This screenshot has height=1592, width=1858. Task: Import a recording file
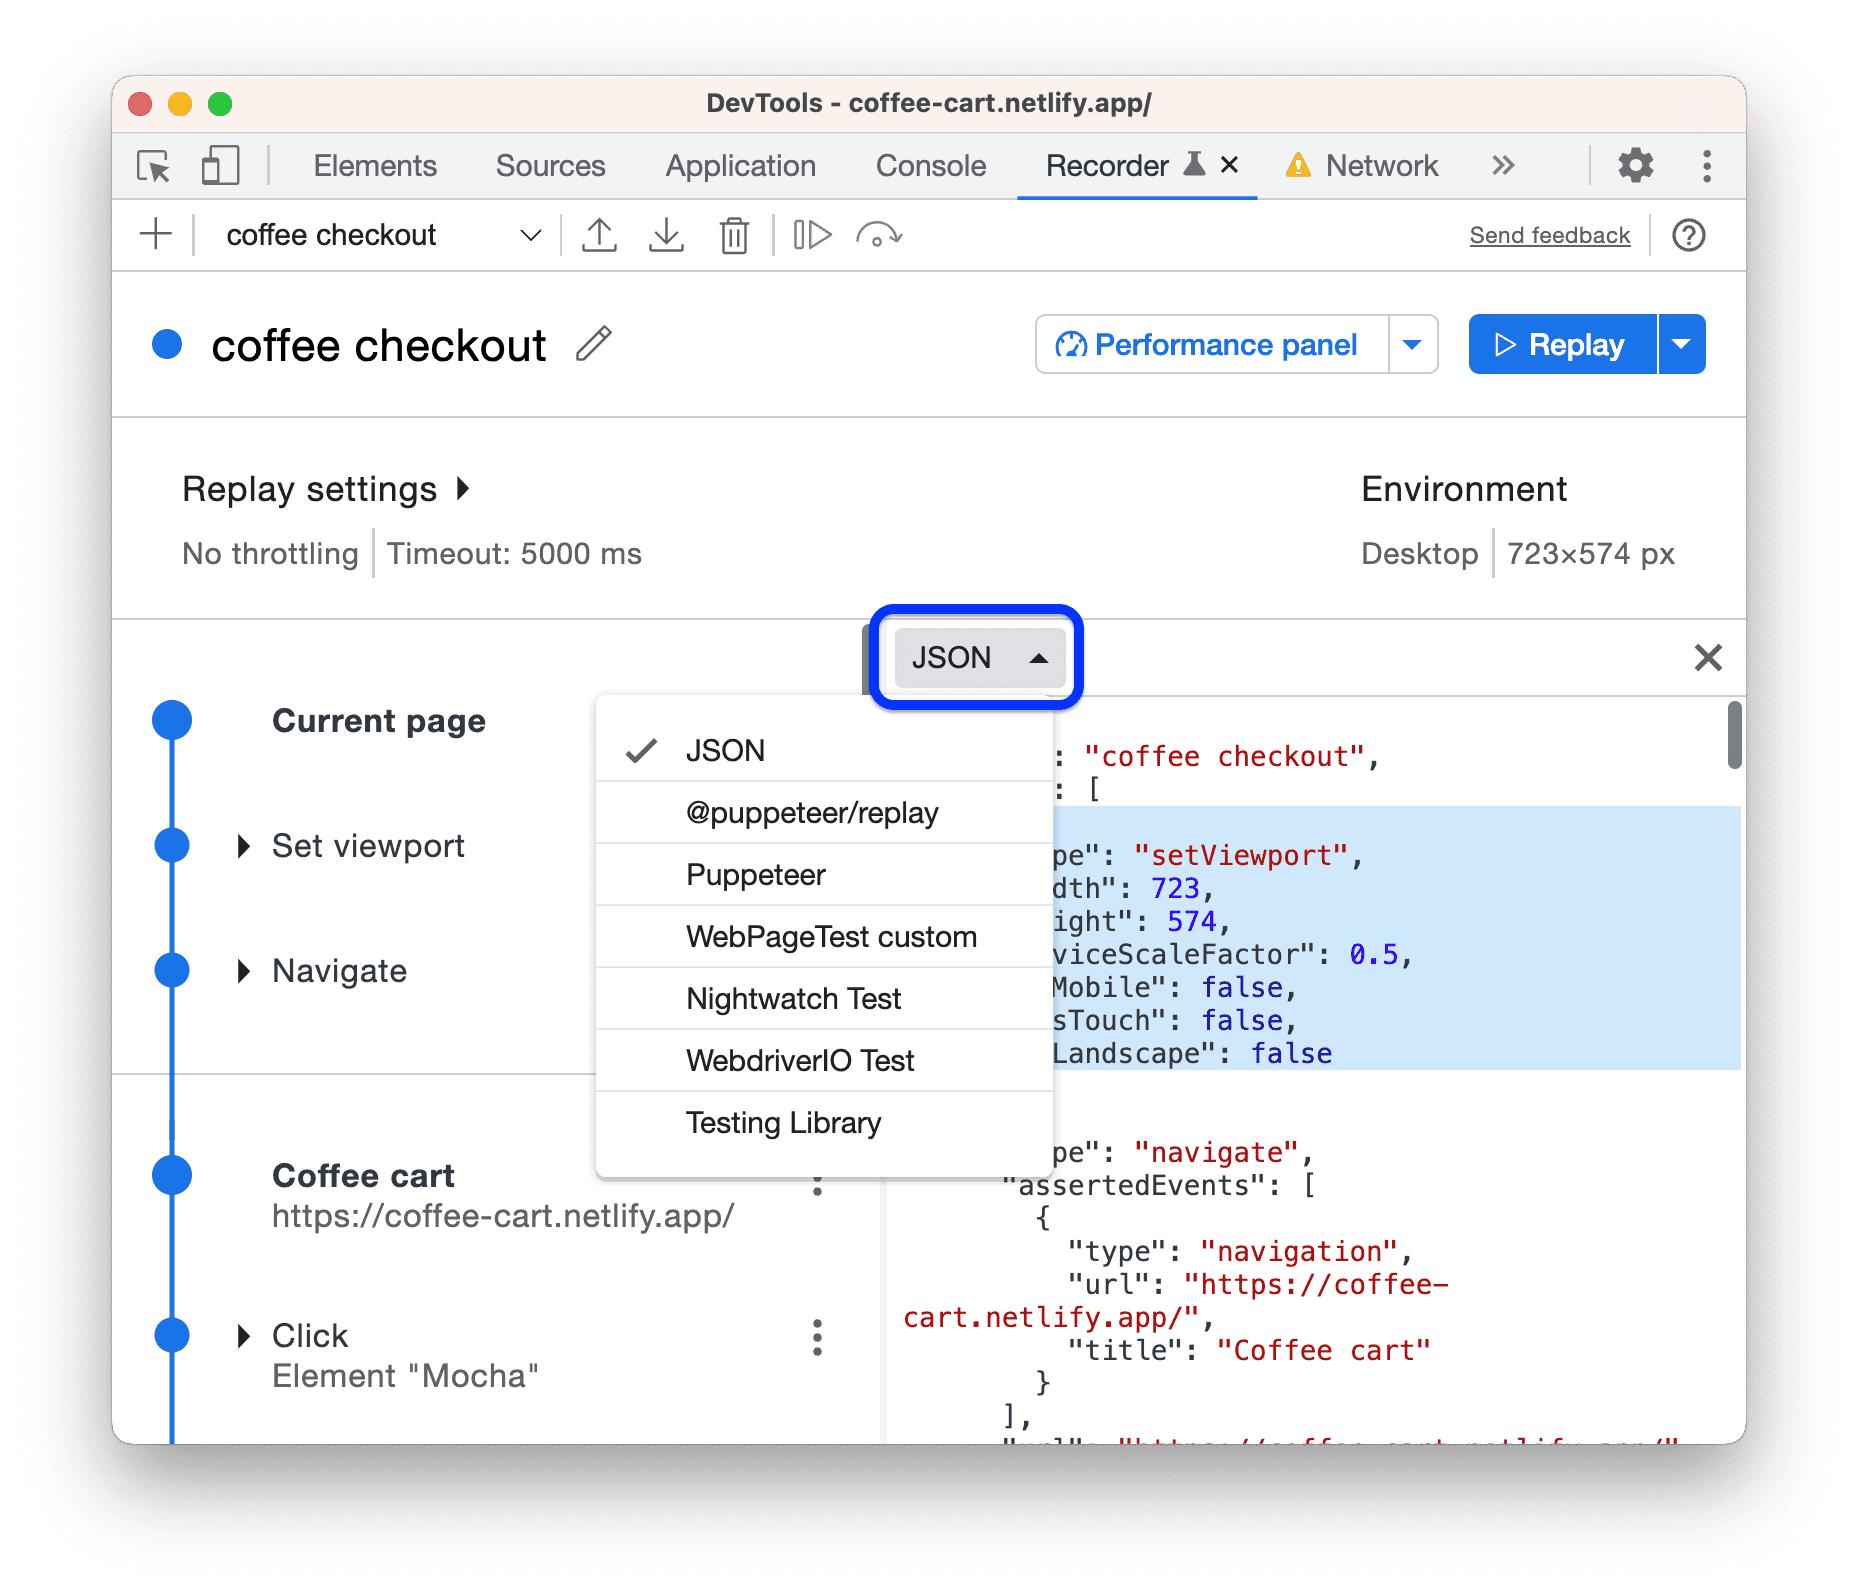[x=666, y=235]
